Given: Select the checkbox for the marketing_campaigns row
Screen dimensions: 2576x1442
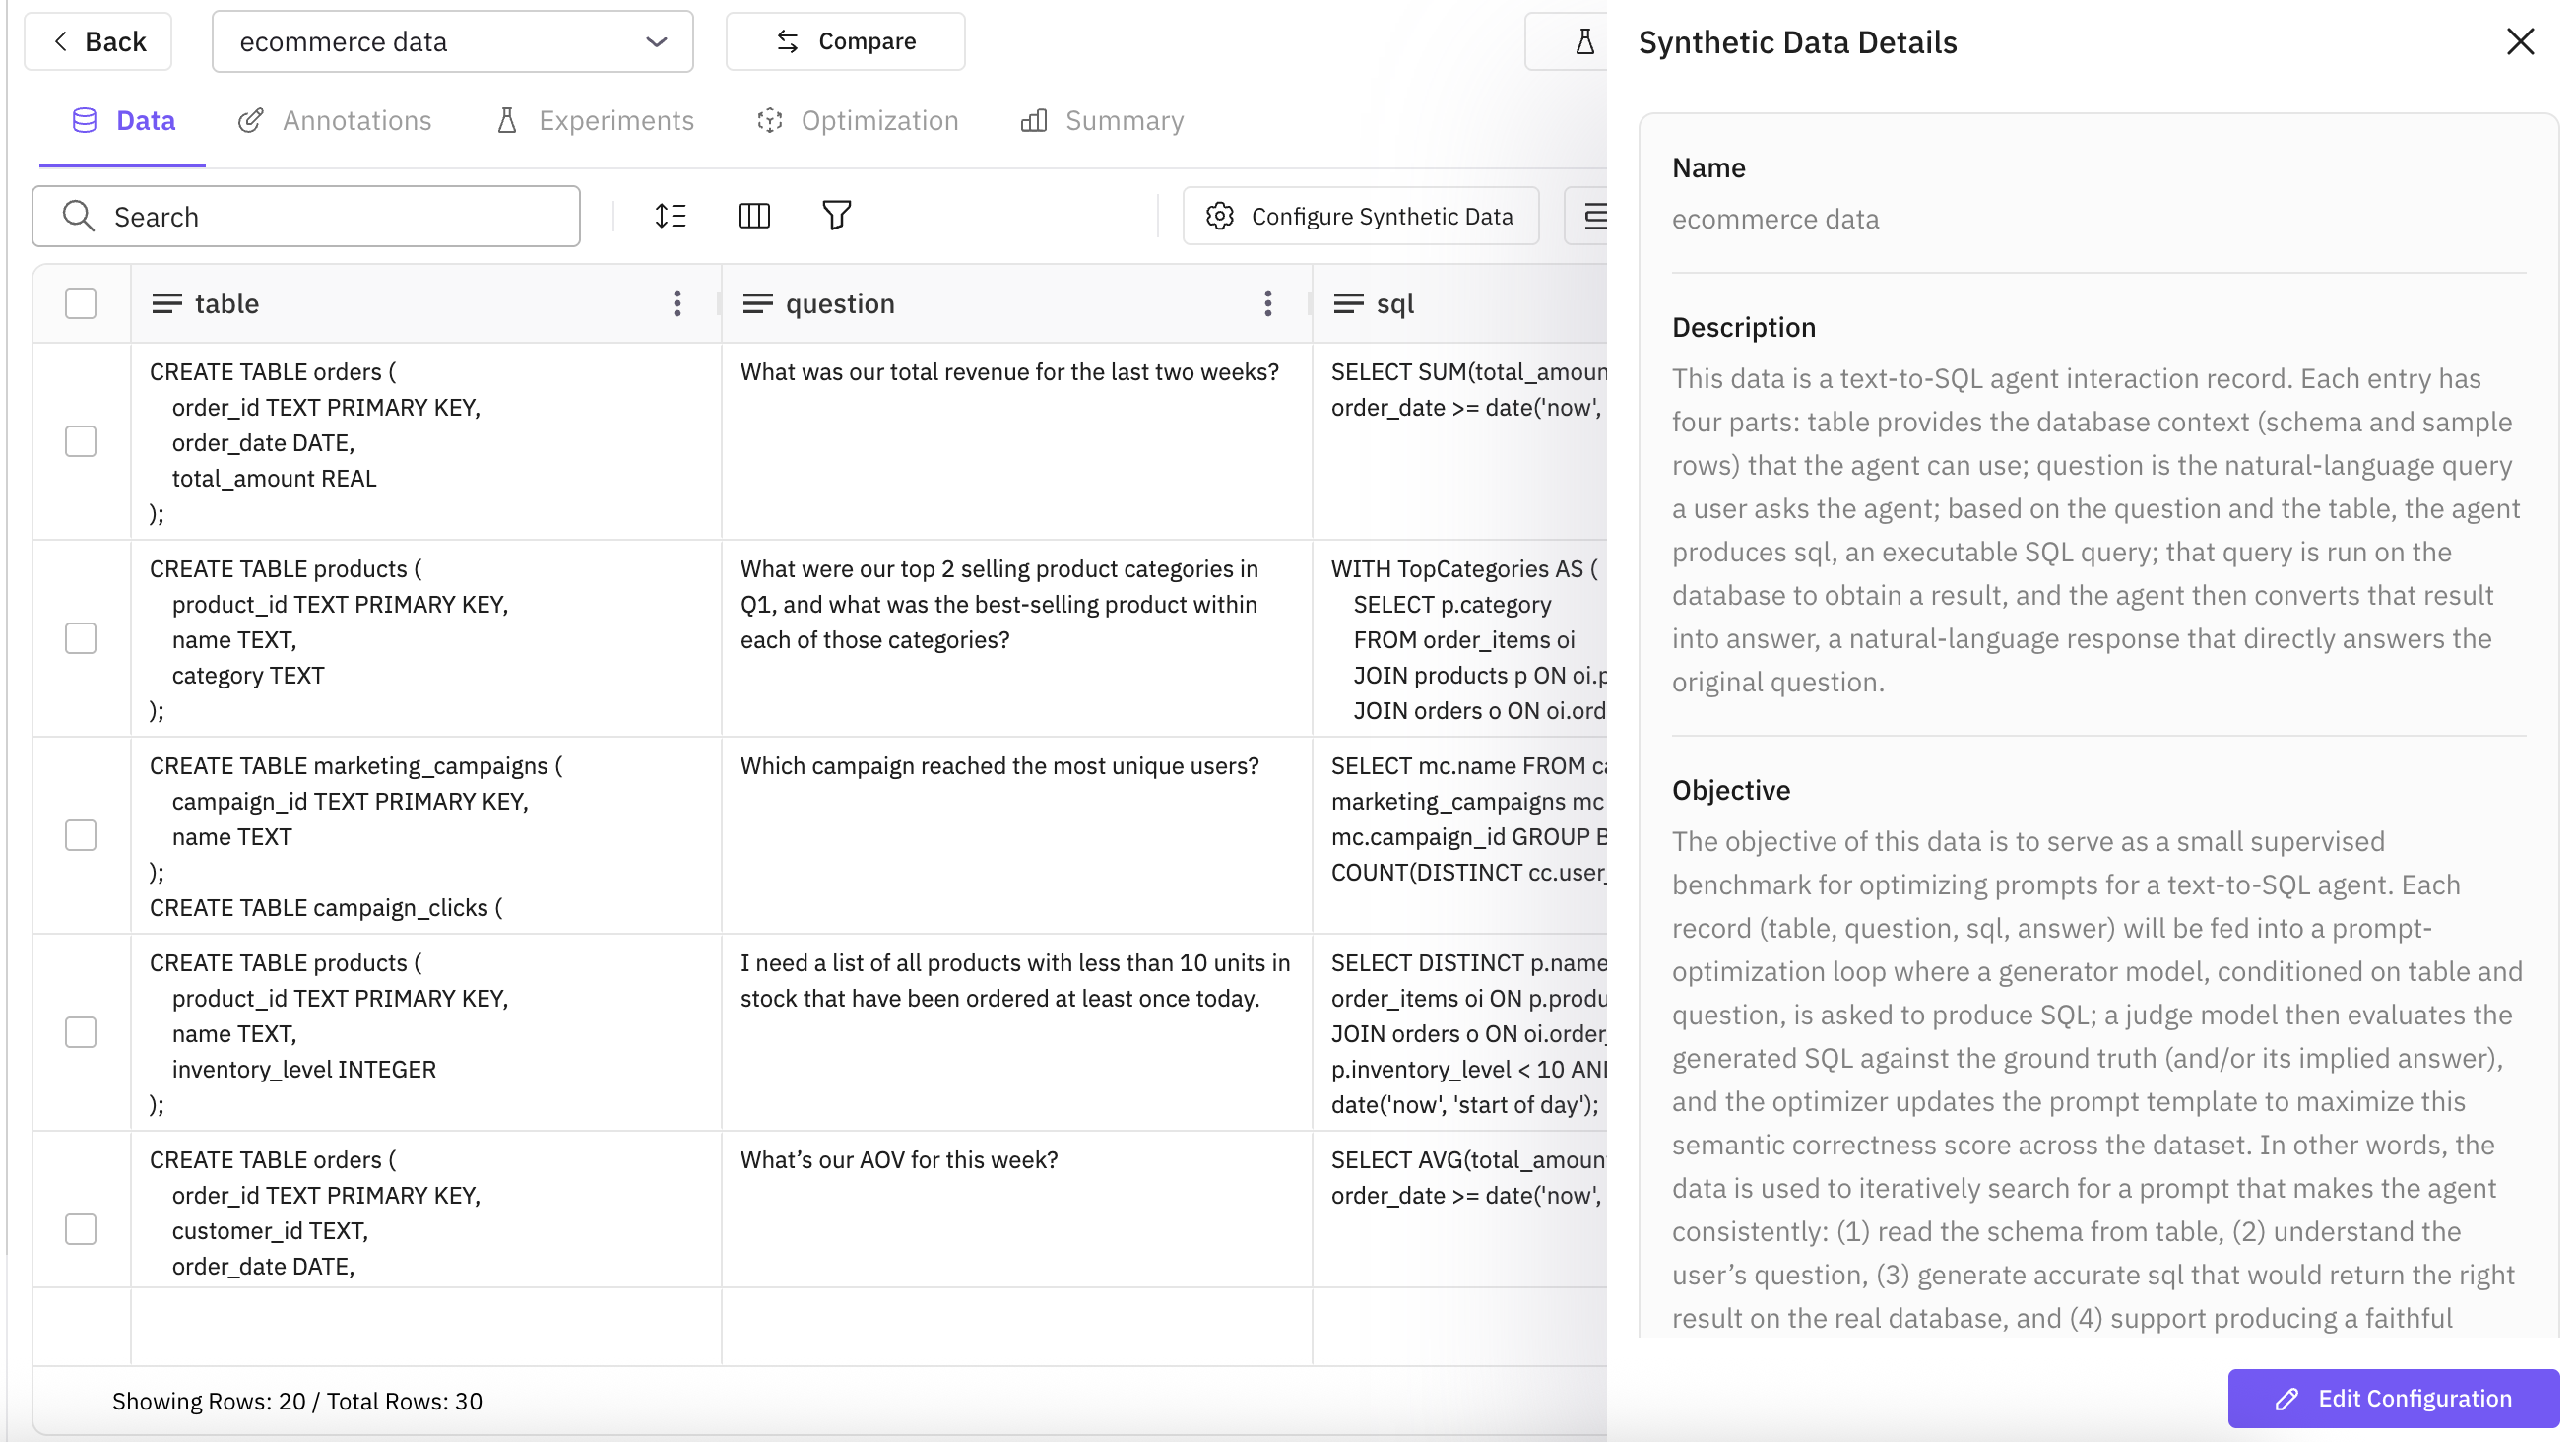Looking at the screenshot, I should (x=80, y=836).
